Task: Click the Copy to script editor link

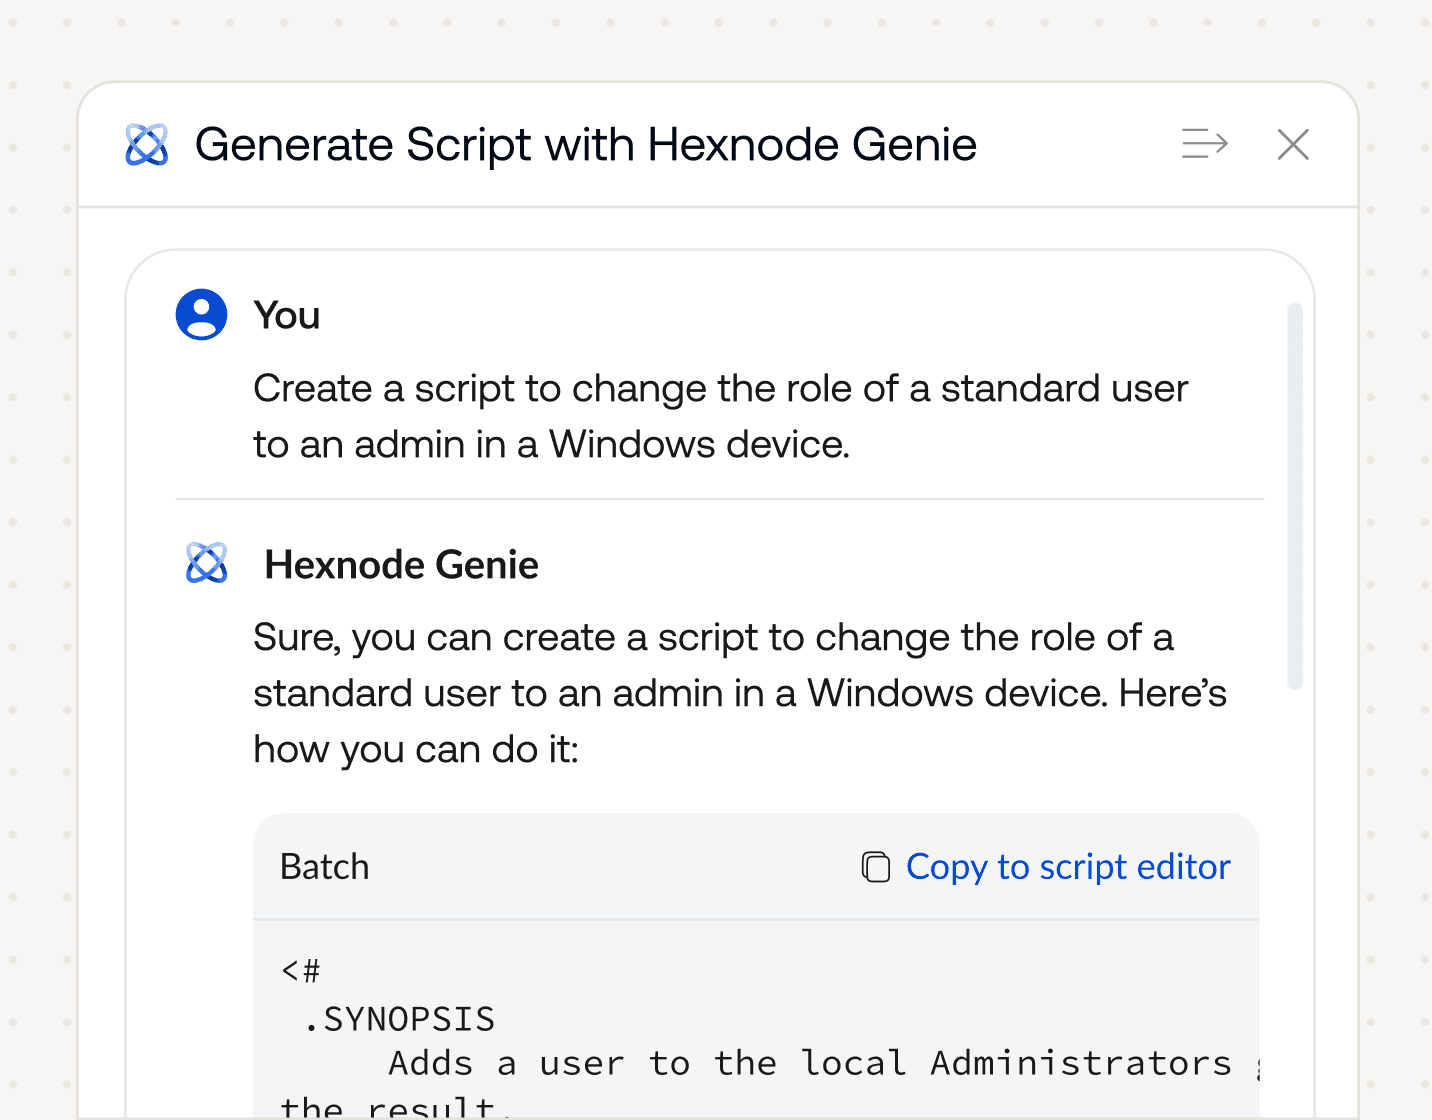Action: [x=1068, y=867]
